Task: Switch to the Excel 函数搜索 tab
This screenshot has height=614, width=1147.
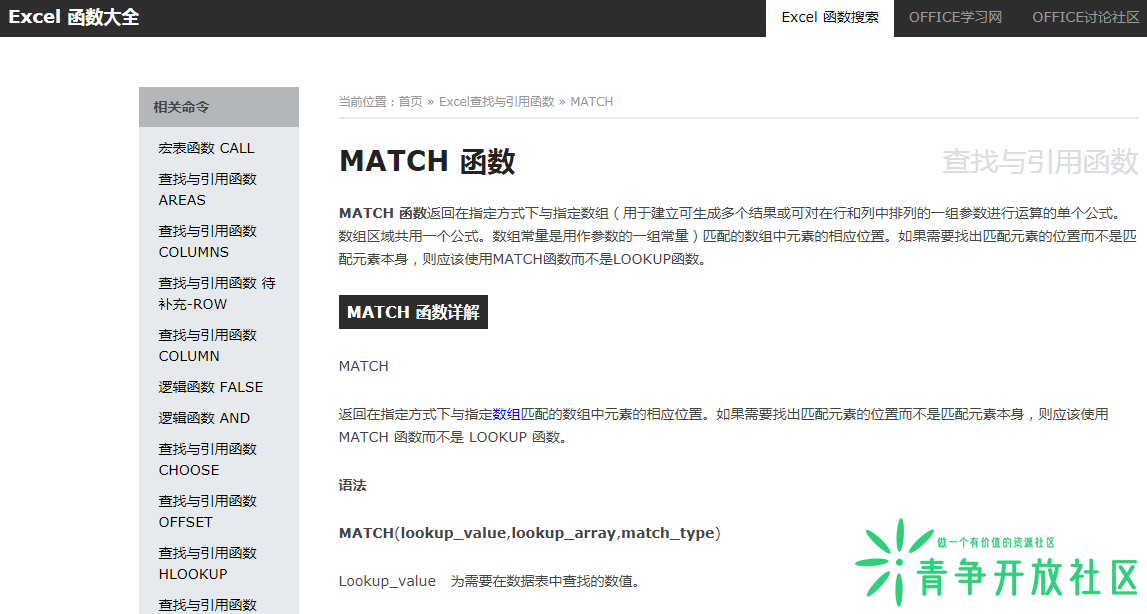Action: [830, 18]
